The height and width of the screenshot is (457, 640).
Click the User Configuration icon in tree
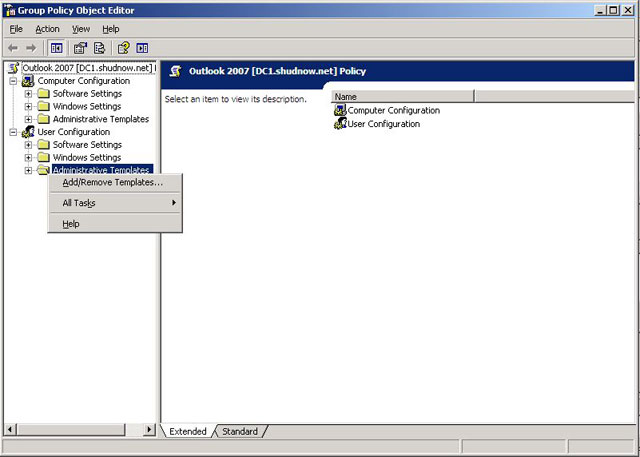28,132
